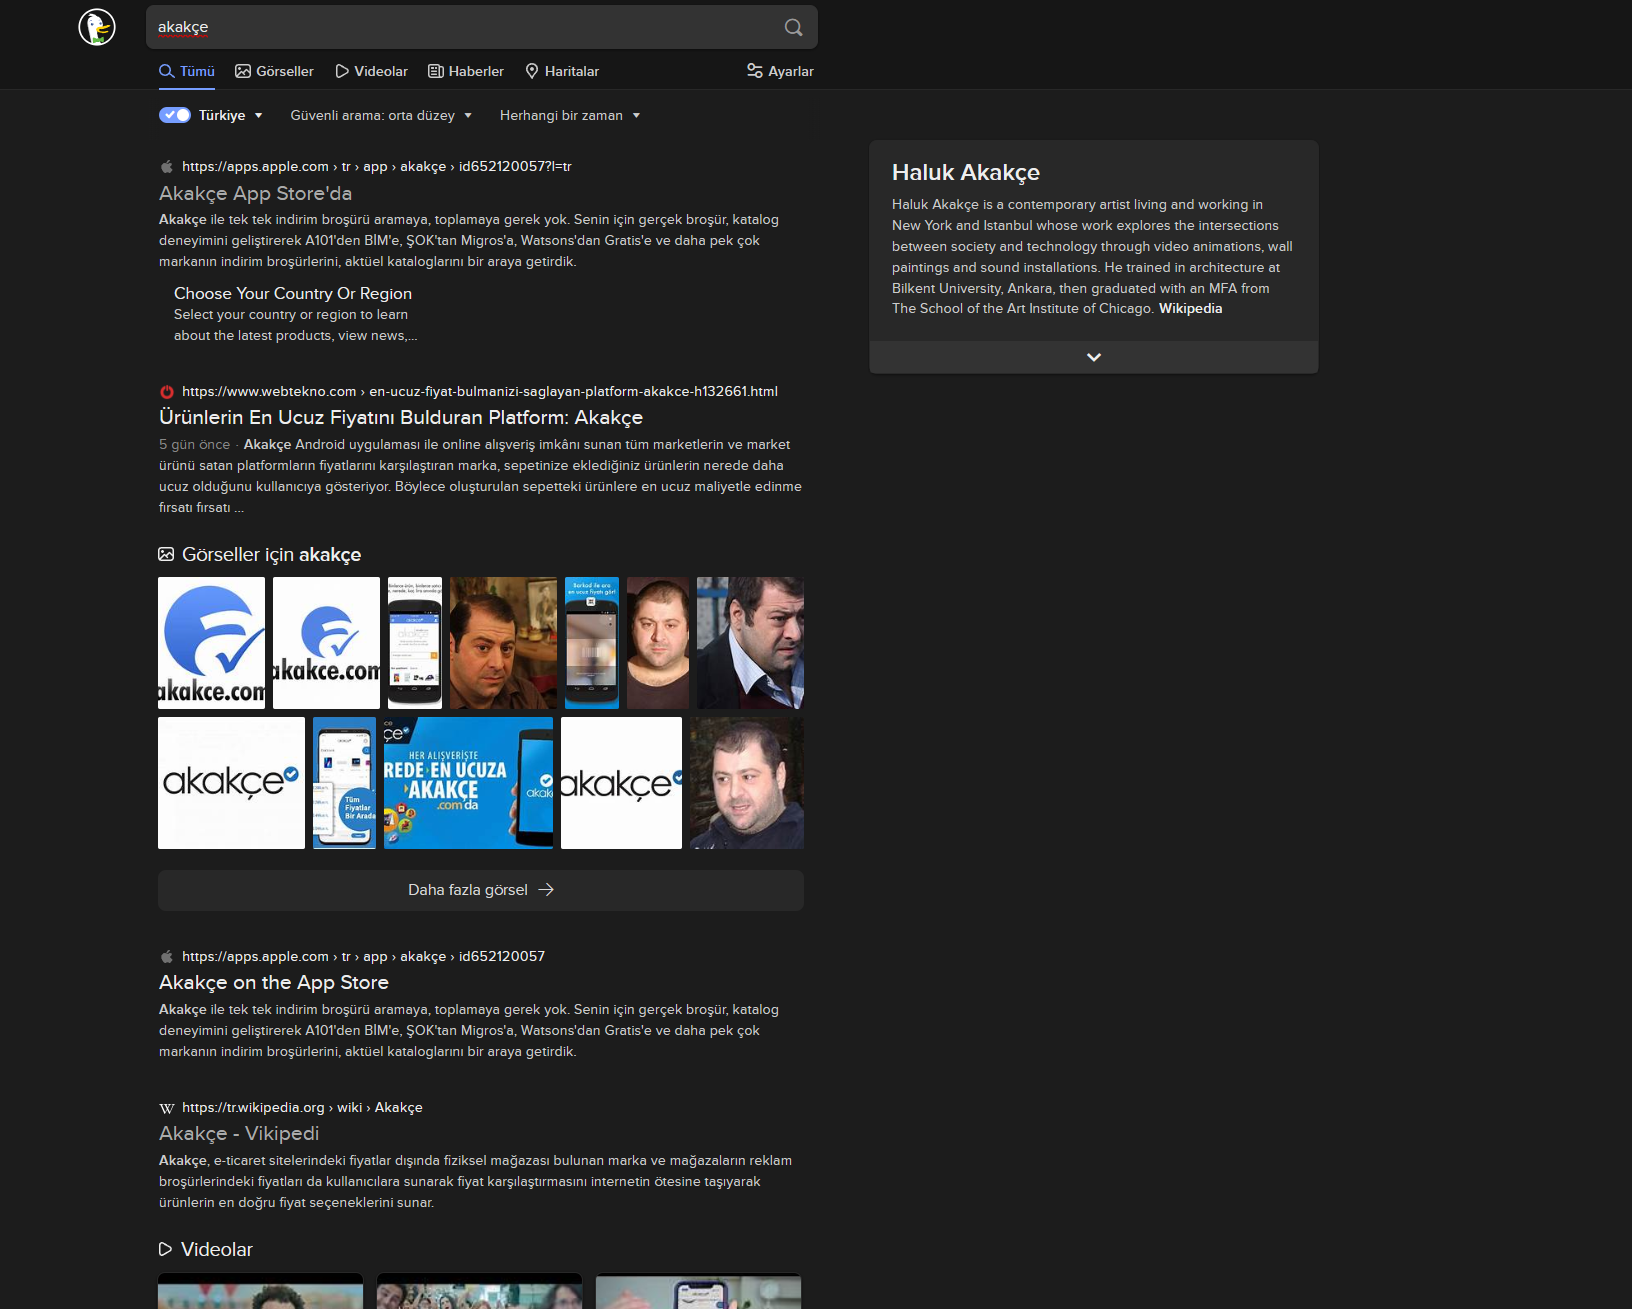
Task: Open the black phone app screenshot thumbnail
Action: coord(415,643)
